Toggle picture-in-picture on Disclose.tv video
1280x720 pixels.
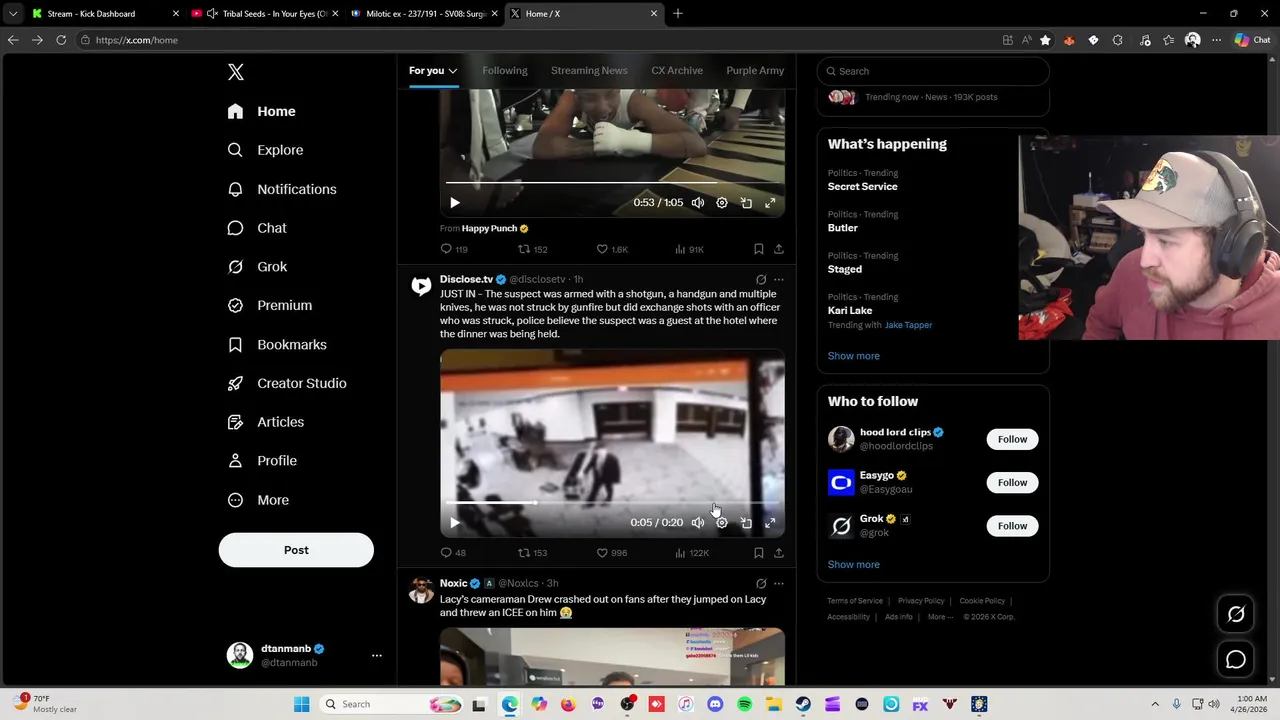[x=746, y=523]
